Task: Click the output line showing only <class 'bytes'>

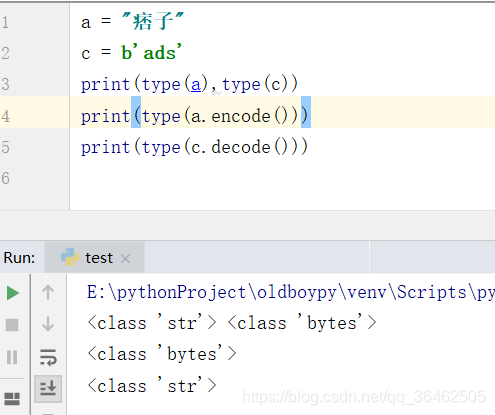Action: tap(162, 354)
